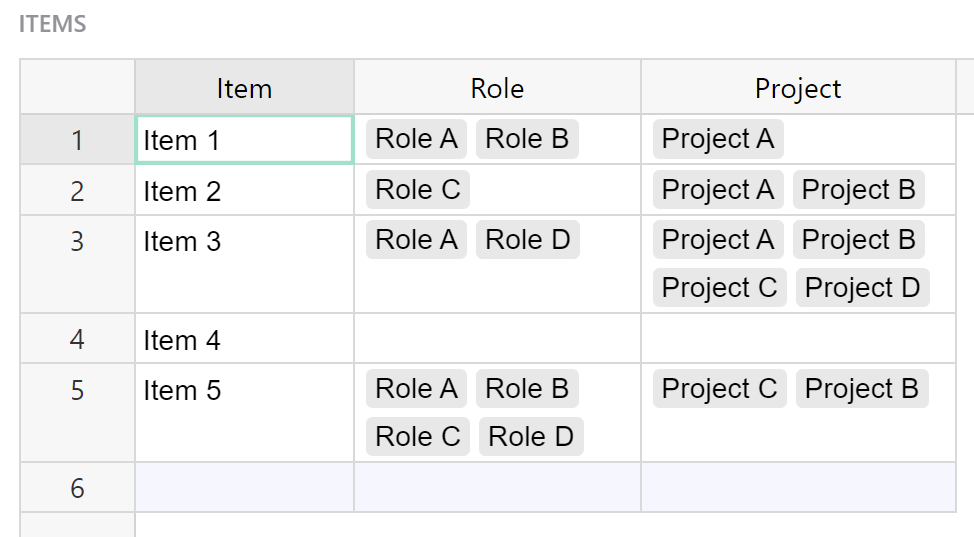The image size is (974, 537).
Task: Click the empty Role cell for Item 4
Action: pyautogui.click(x=497, y=339)
